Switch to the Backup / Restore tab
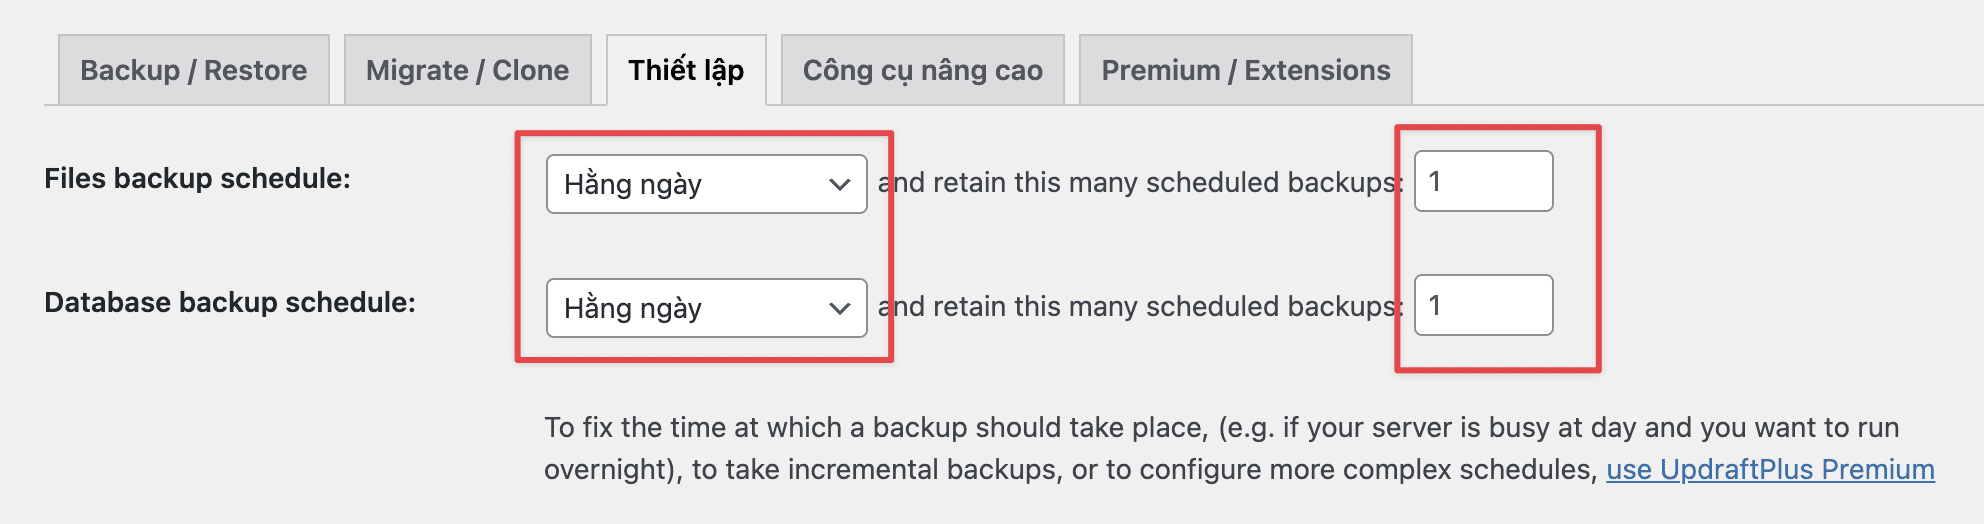The image size is (1984, 524). [x=194, y=70]
